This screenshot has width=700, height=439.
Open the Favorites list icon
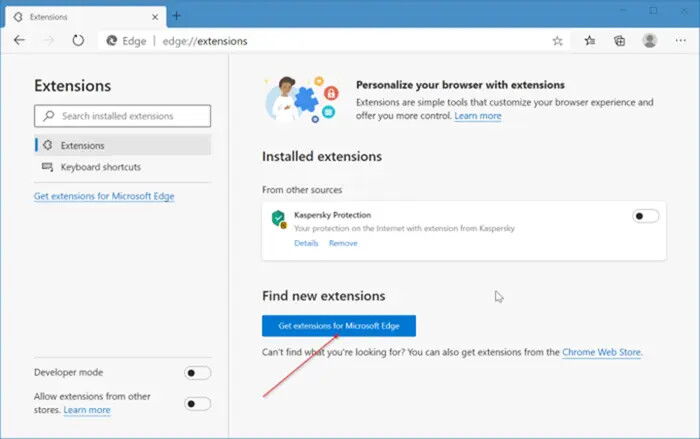590,41
